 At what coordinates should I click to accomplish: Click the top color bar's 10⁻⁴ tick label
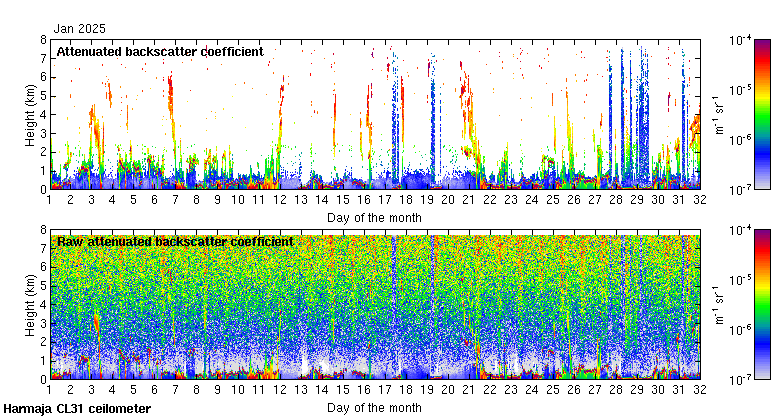[740, 40]
